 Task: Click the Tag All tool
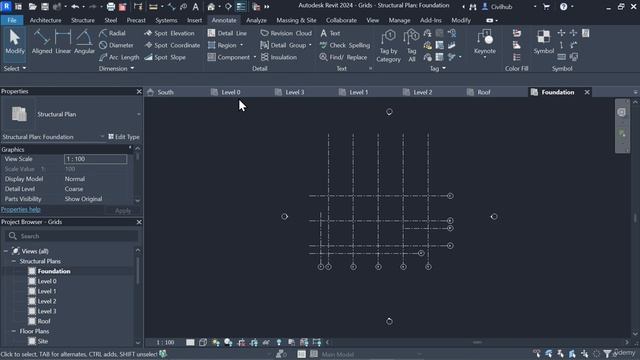point(411,46)
